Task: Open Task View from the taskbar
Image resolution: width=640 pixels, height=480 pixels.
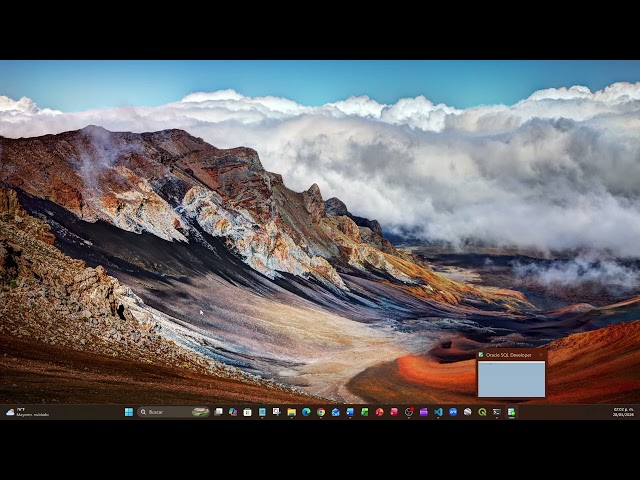Action: point(218,412)
